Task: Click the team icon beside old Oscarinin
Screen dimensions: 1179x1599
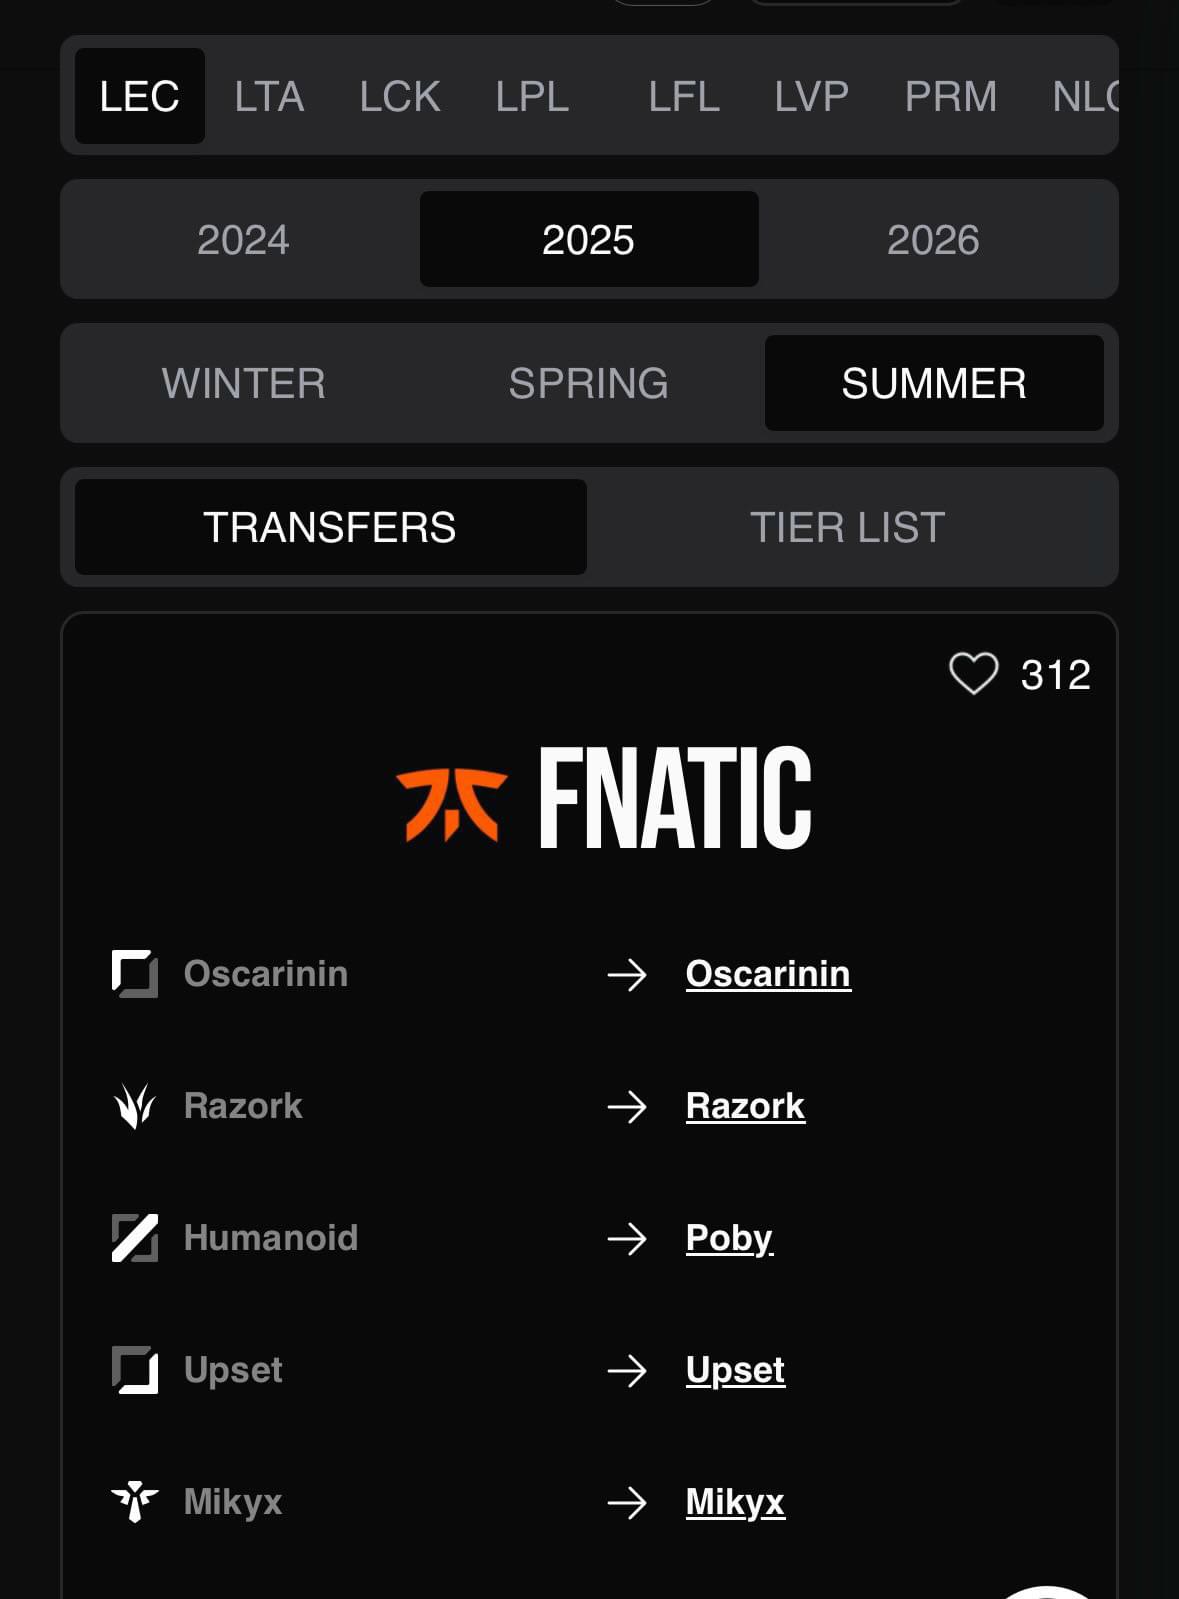Action: point(135,974)
